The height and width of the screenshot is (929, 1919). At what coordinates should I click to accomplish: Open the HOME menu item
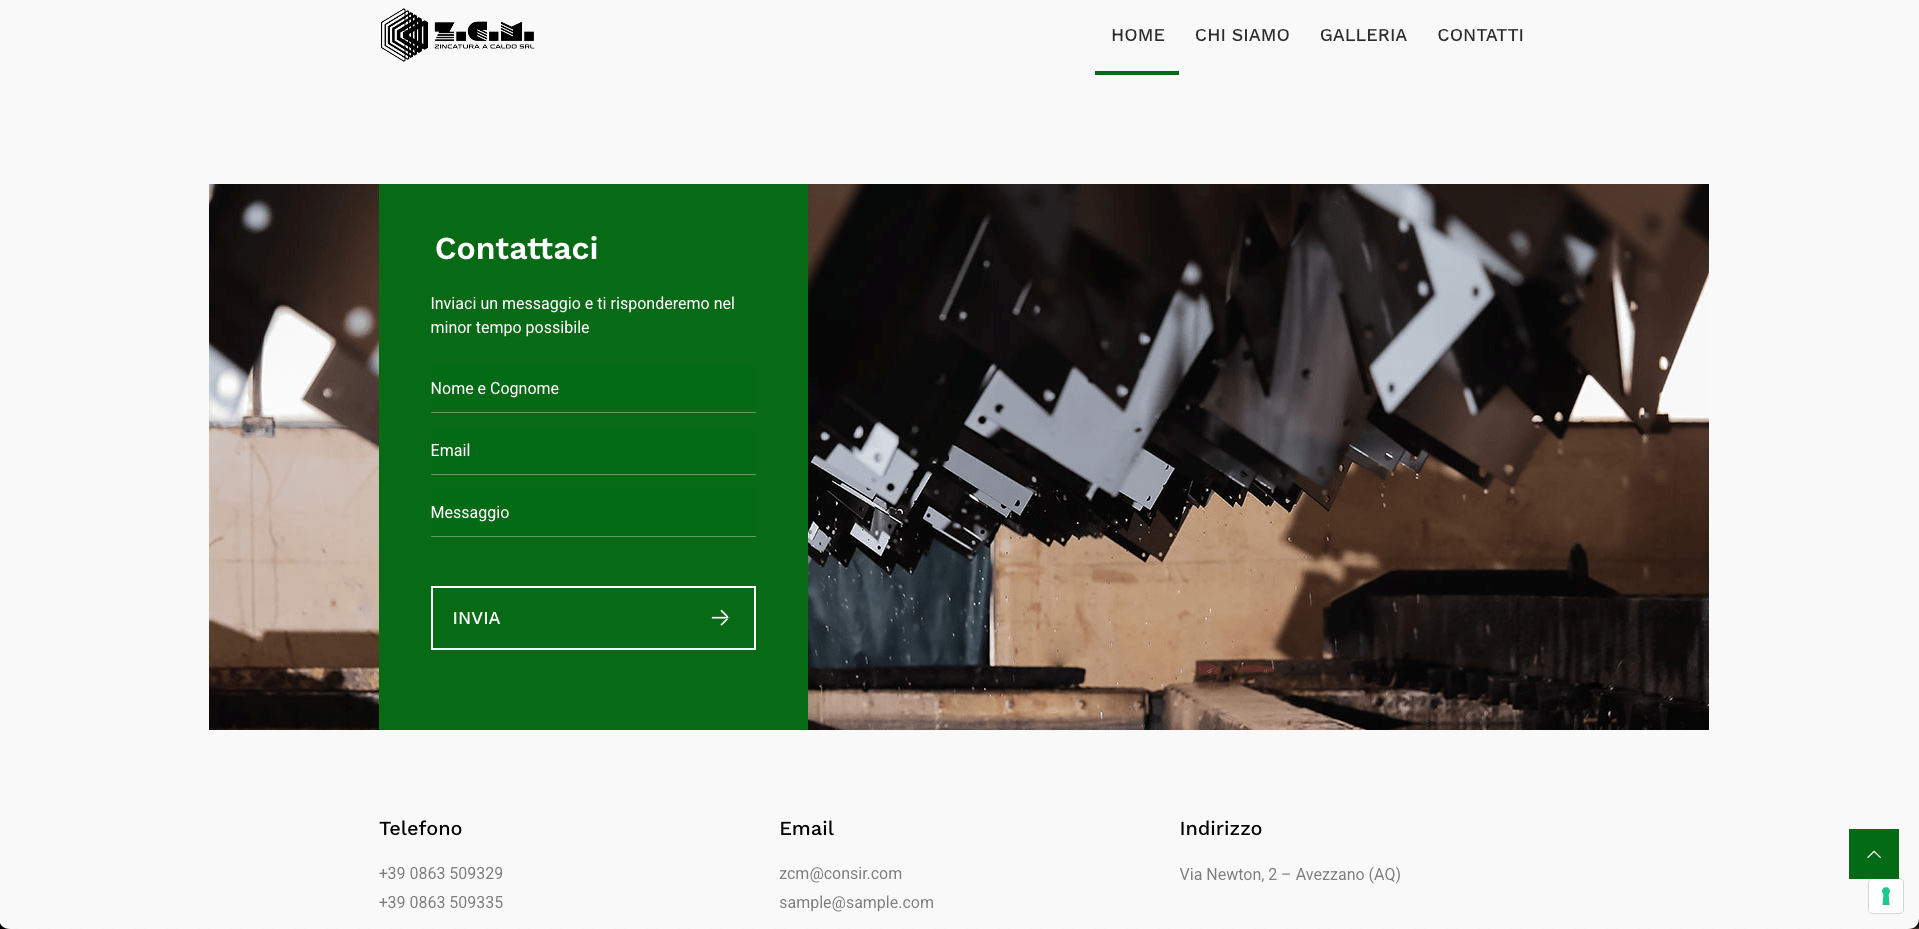point(1138,35)
